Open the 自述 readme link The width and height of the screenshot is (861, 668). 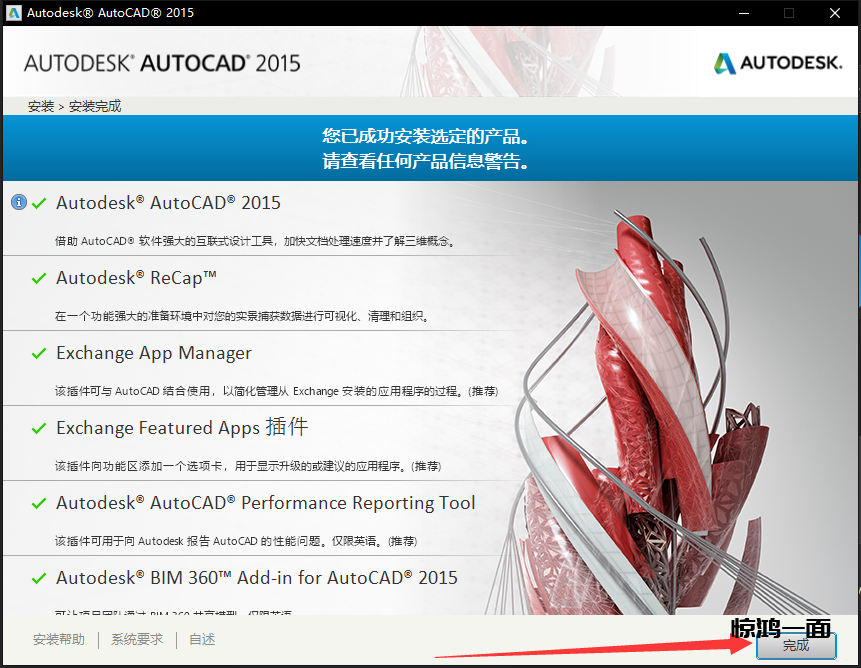click(202, 640)
